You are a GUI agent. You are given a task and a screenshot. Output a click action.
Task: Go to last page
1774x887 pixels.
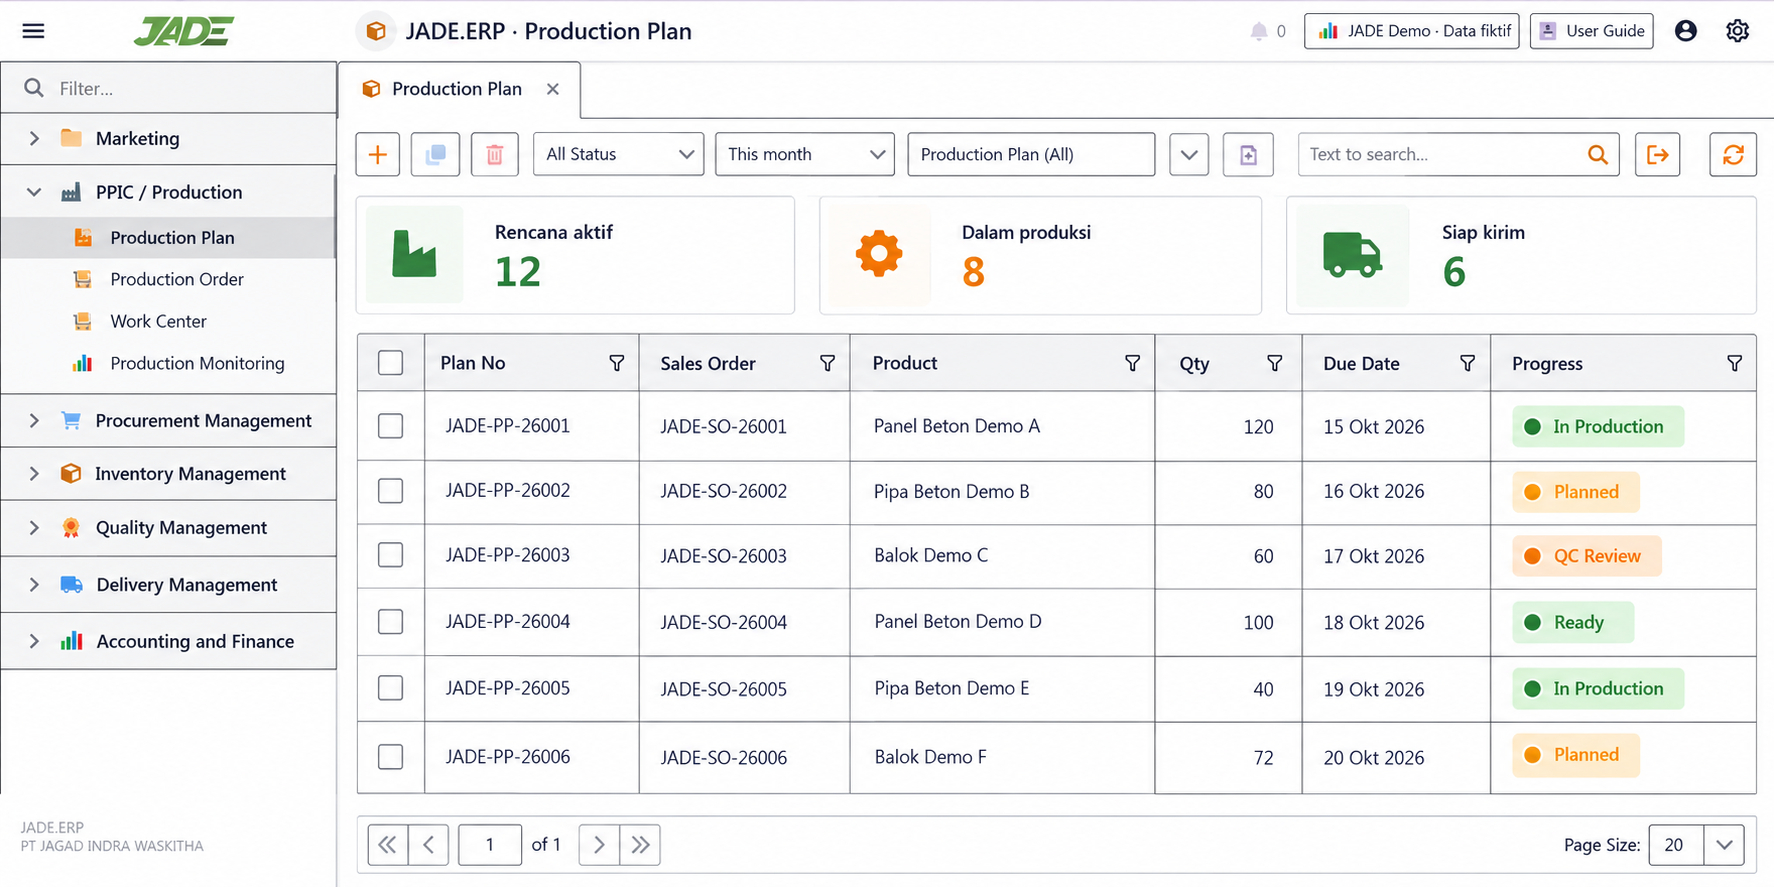click(x=640, y=845)
